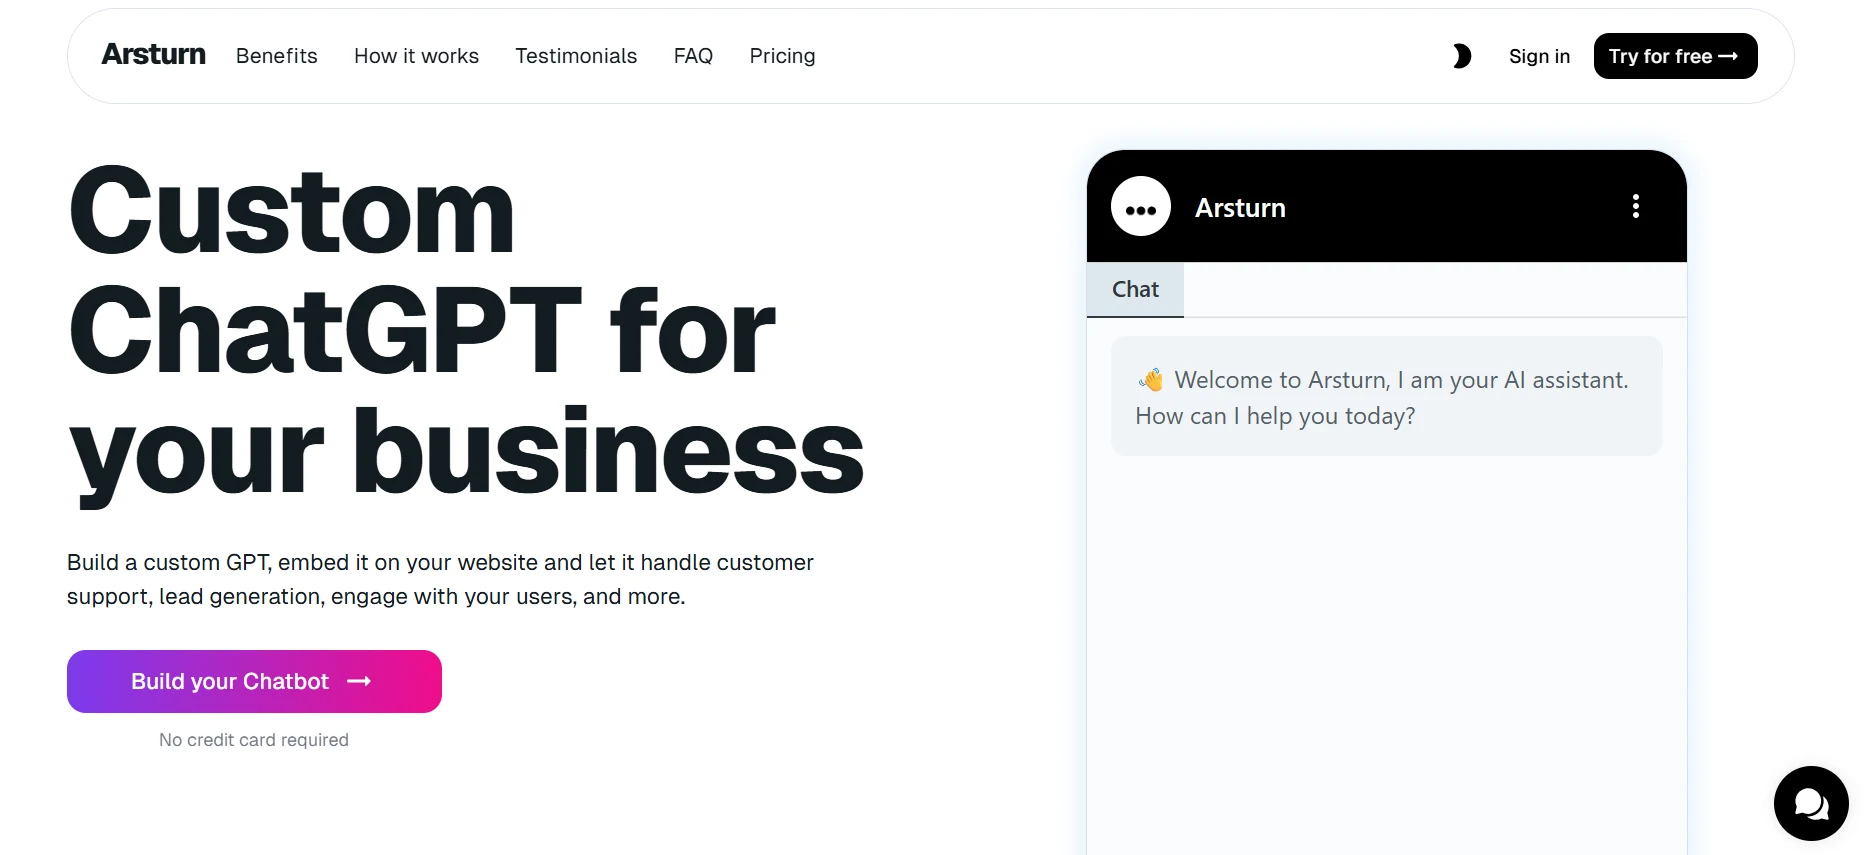Click the Arsturn logo in the navbar
The image size is (1867, 855).
[153, 55]
